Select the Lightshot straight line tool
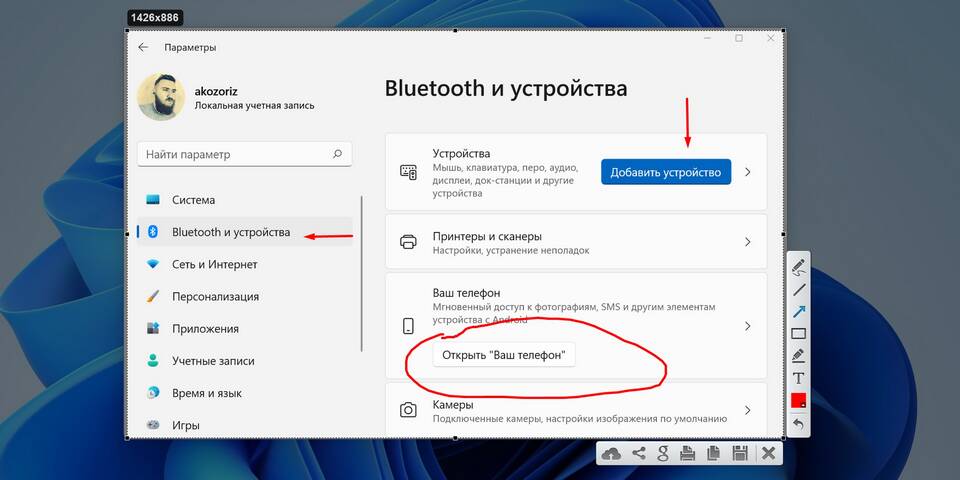Image resolution: width=960 pixels, height=480 pixels. pyautogui.click(x=798, y=290)
